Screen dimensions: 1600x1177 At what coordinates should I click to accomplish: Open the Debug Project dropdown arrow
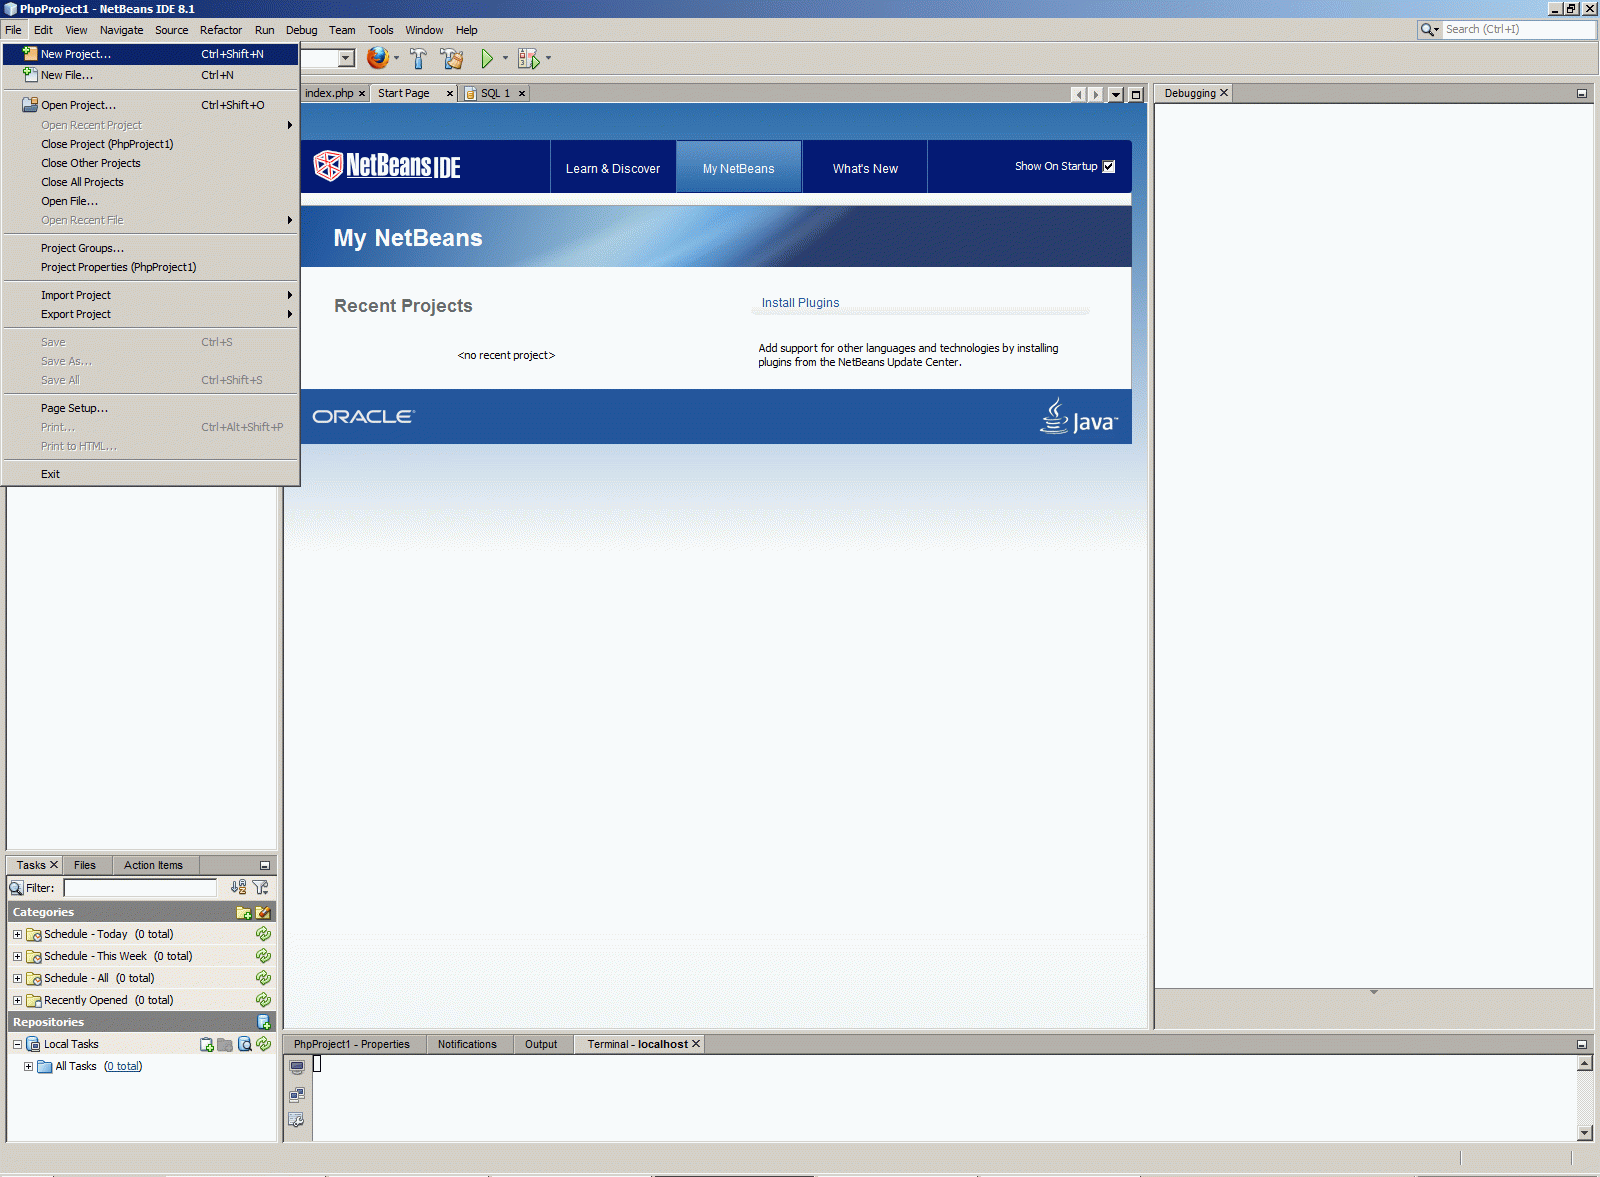pyautogui.click(x=548, y=59)
